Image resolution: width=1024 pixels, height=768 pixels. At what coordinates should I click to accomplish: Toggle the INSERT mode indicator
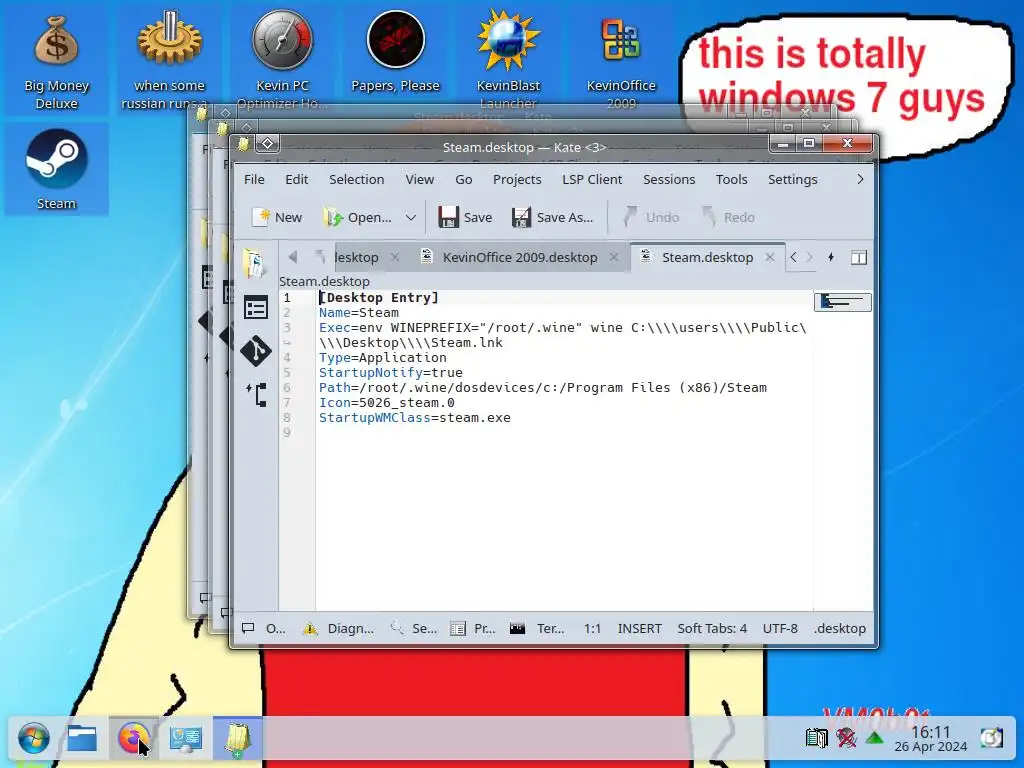[x=639, y=628]
